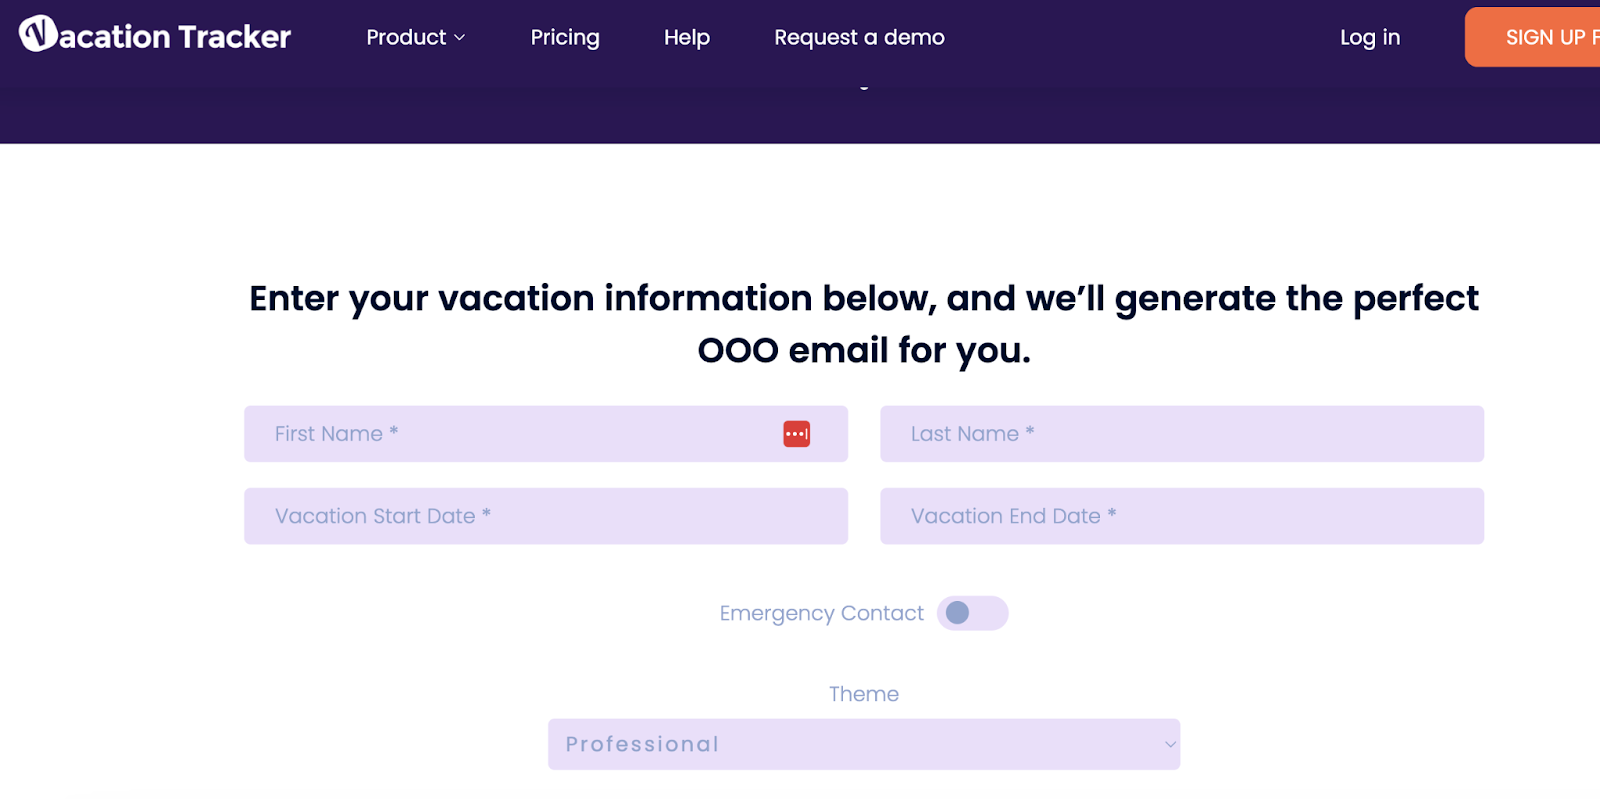Open the Pricing page
Screen dimensions: 1600x801
564,37
